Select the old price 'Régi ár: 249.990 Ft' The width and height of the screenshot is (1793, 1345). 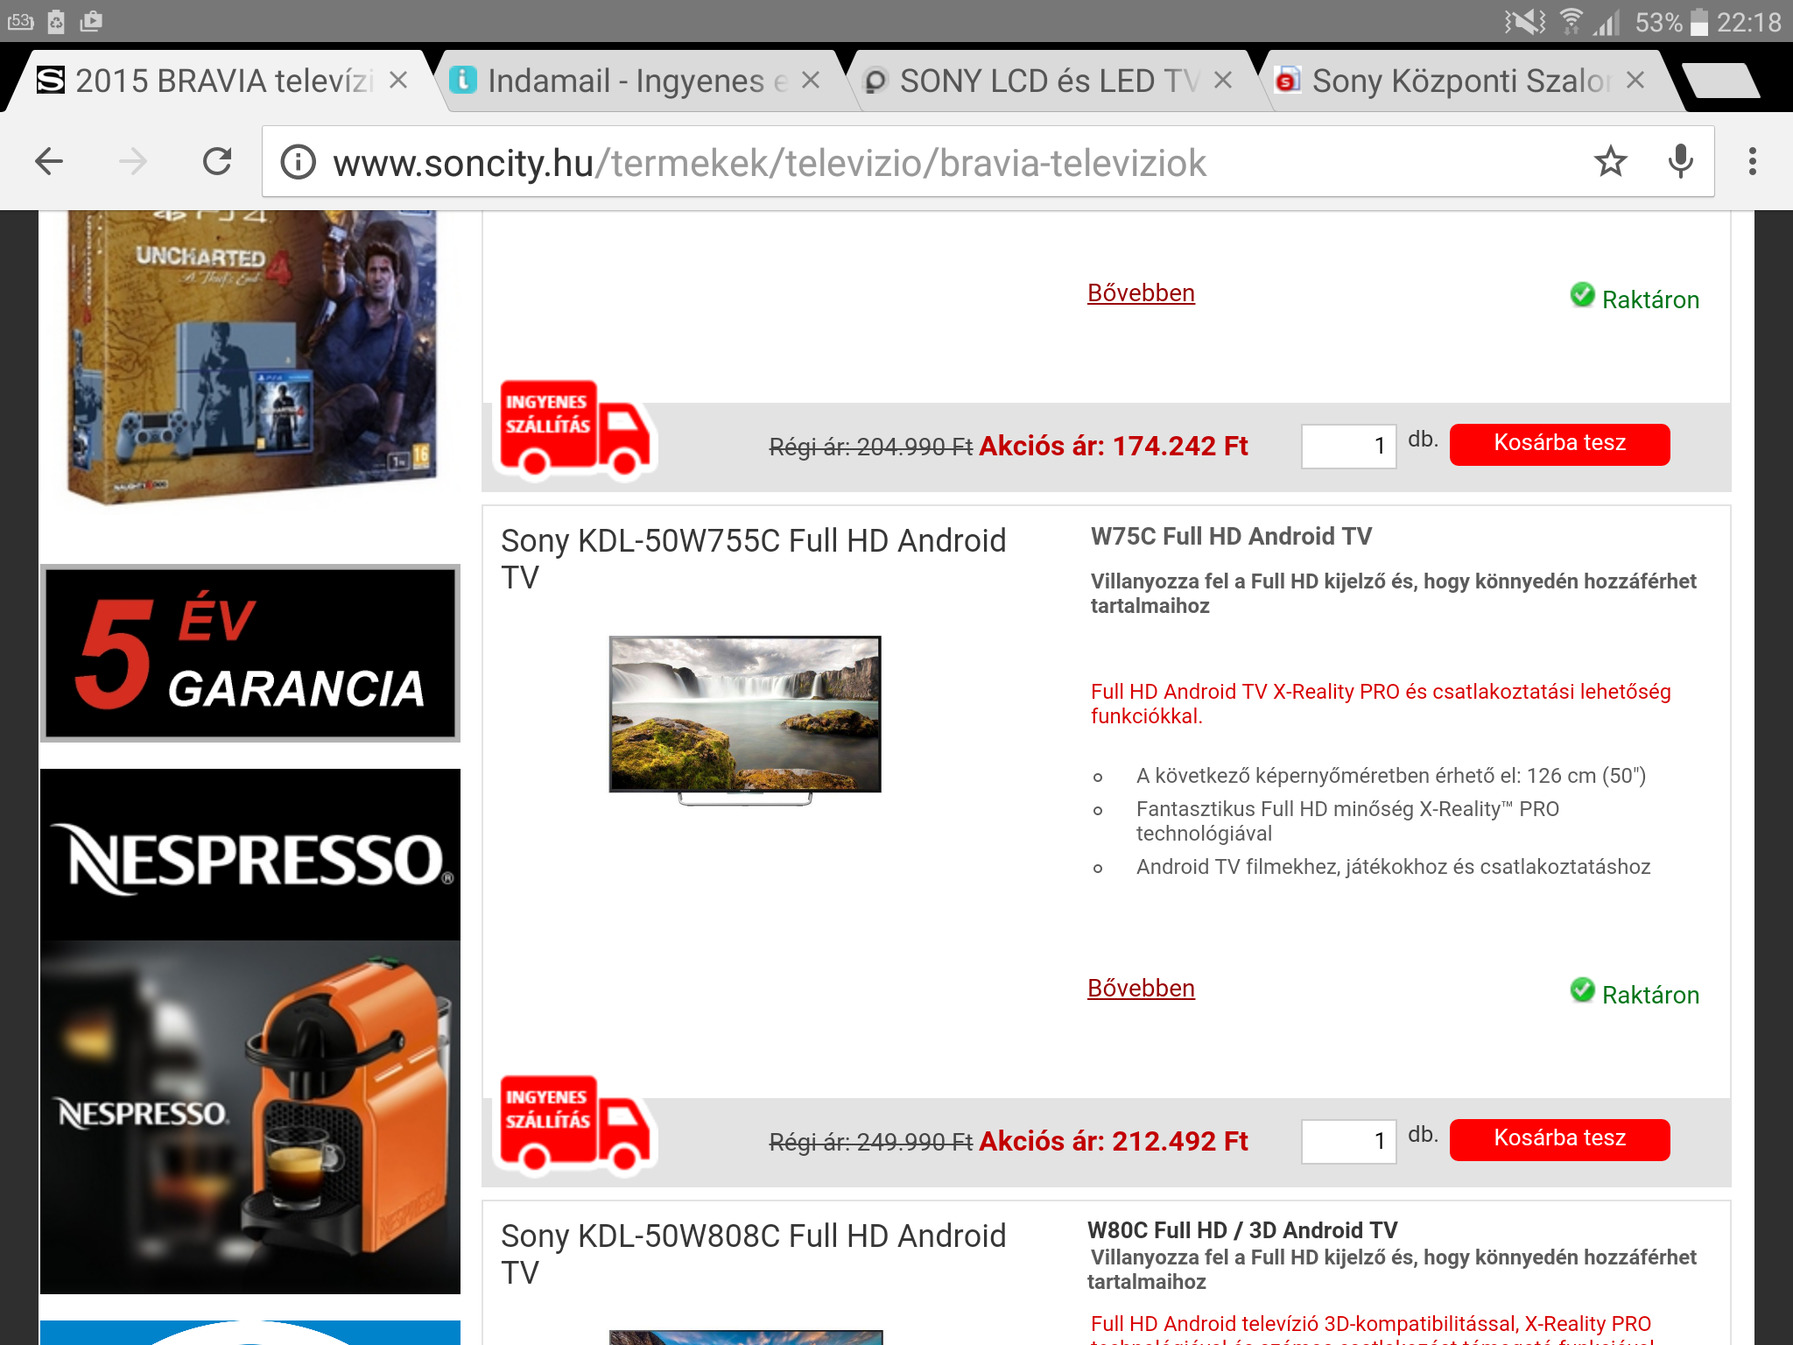point(871,1142)
